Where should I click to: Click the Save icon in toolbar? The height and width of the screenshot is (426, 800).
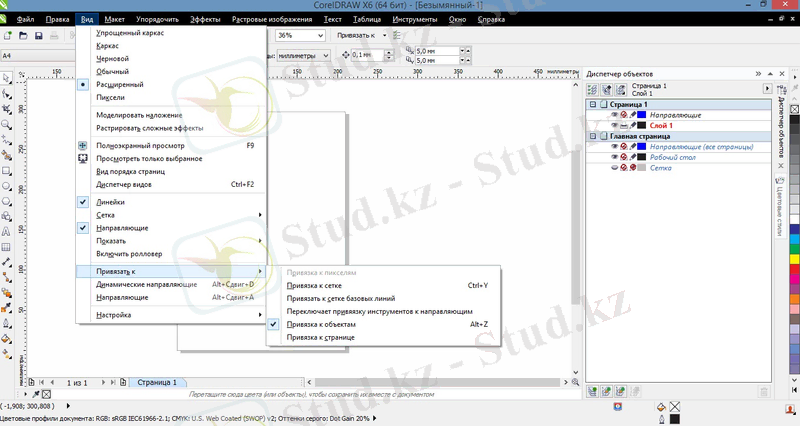pos(38,37)
